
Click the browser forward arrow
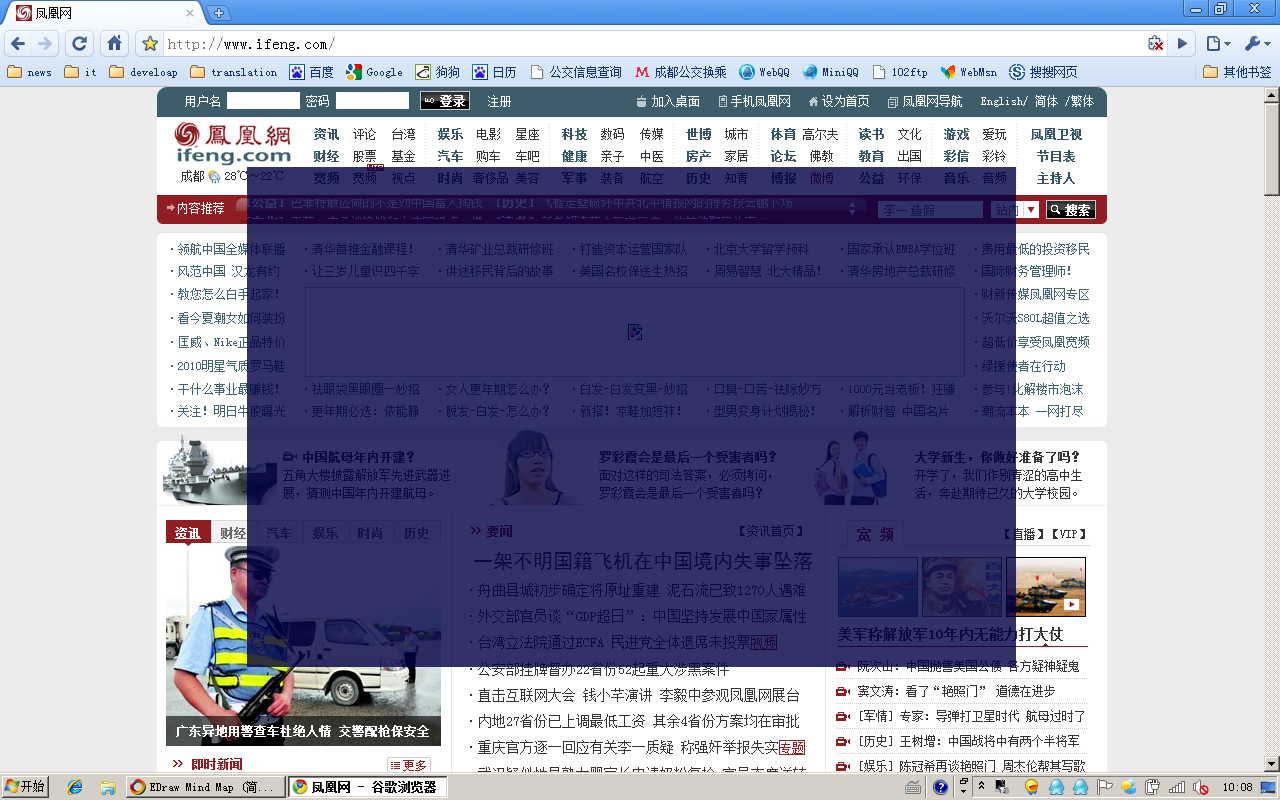[45, 44]
